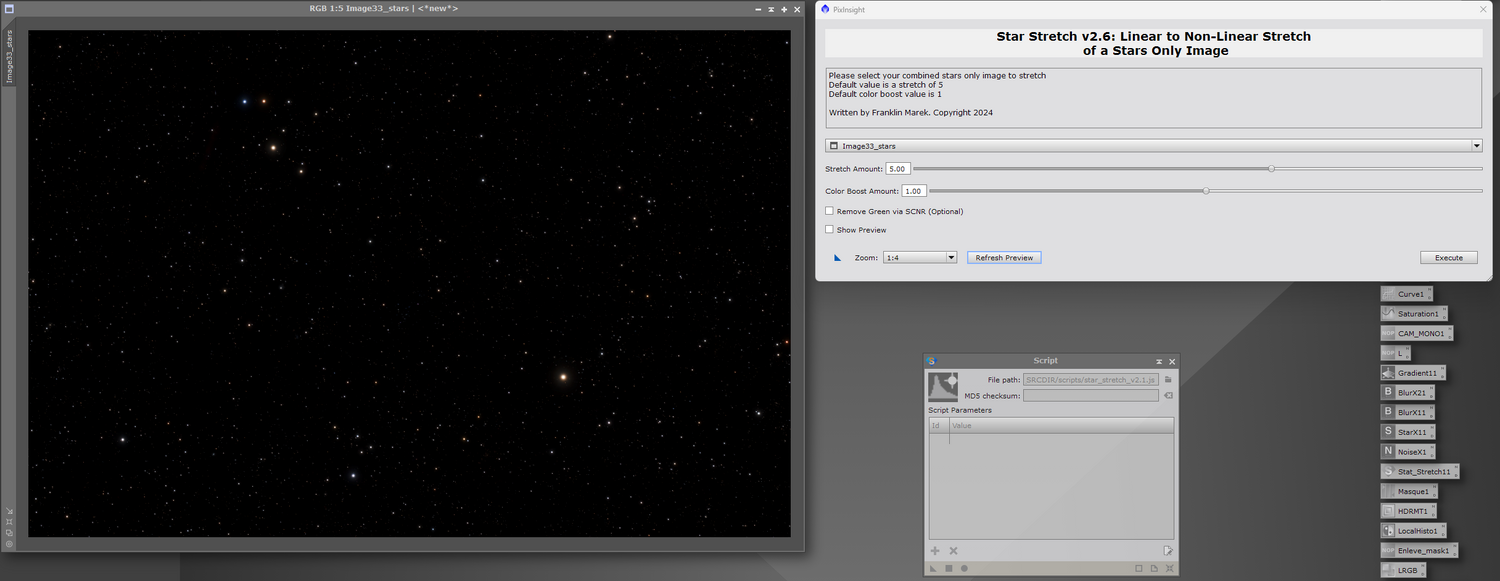Screen dimensions: 1500x581
Task: Click the Execute button
Action: click(1449, 257)
